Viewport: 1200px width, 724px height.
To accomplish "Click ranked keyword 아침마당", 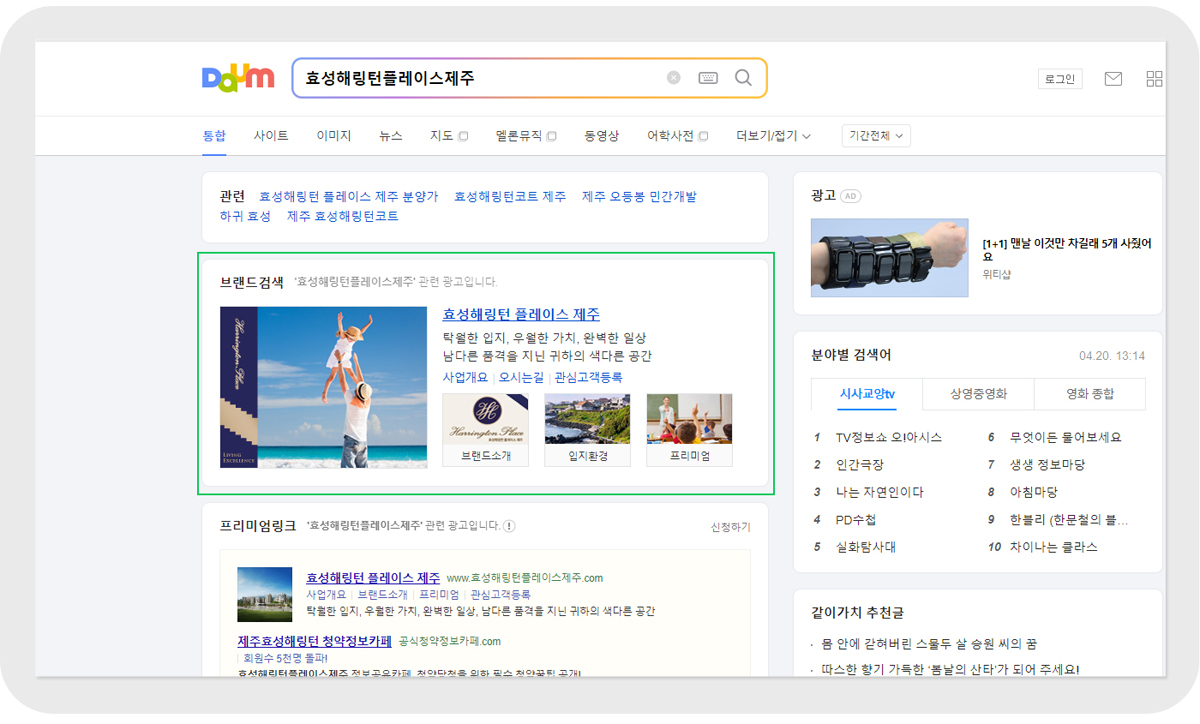I will (1034, 492).
